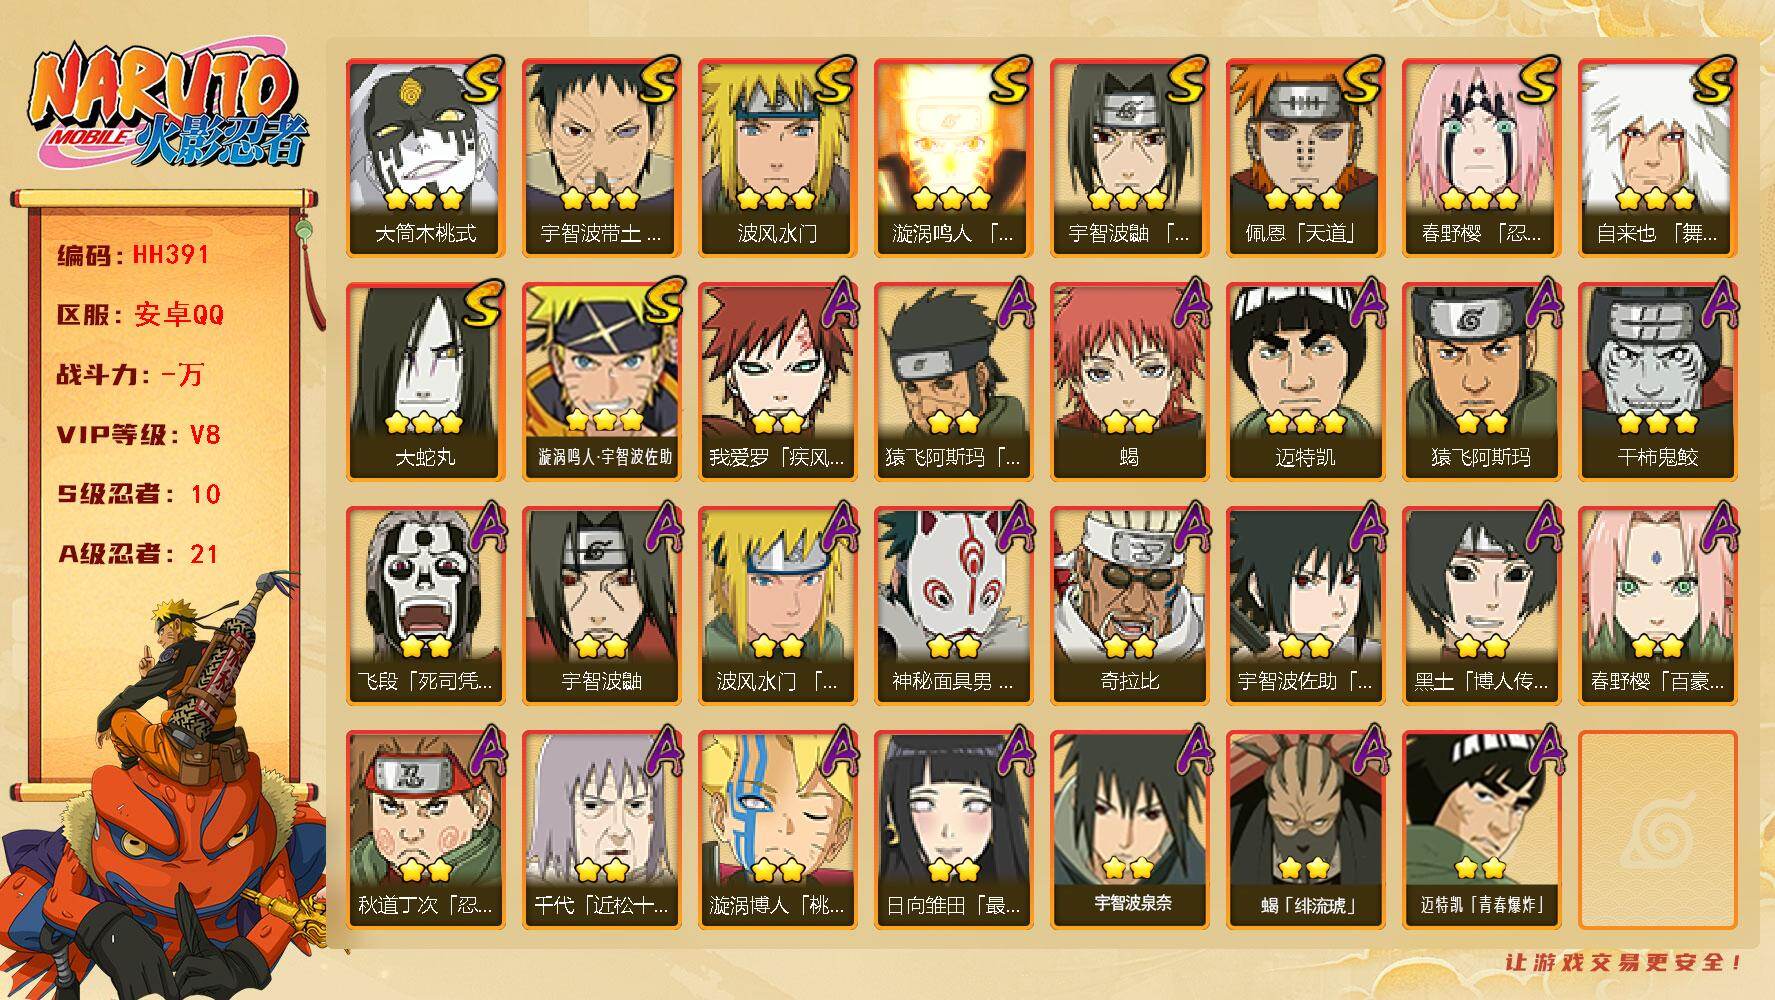Click the VIP等级 V8 label
Image resolution: width=1775 pixels, height=1000 pixels.
[x=138, y=435]
